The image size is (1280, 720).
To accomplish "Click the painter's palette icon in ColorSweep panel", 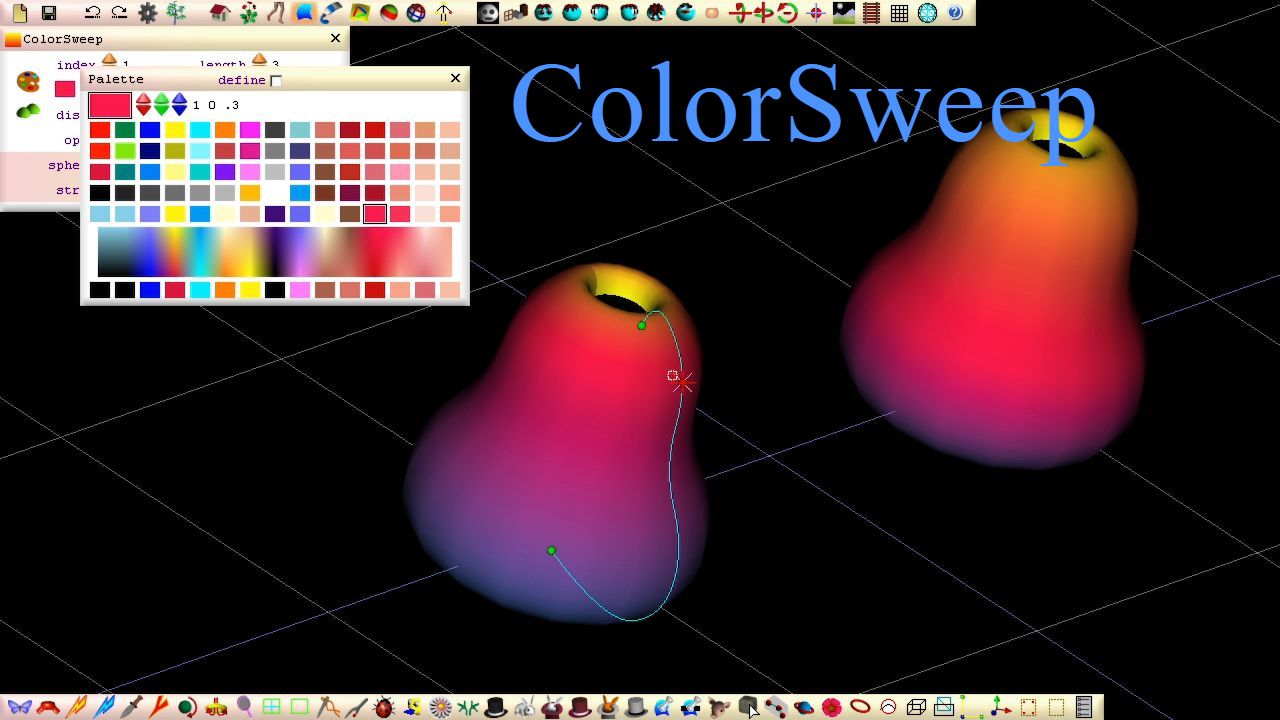I will tap(28, 81).
